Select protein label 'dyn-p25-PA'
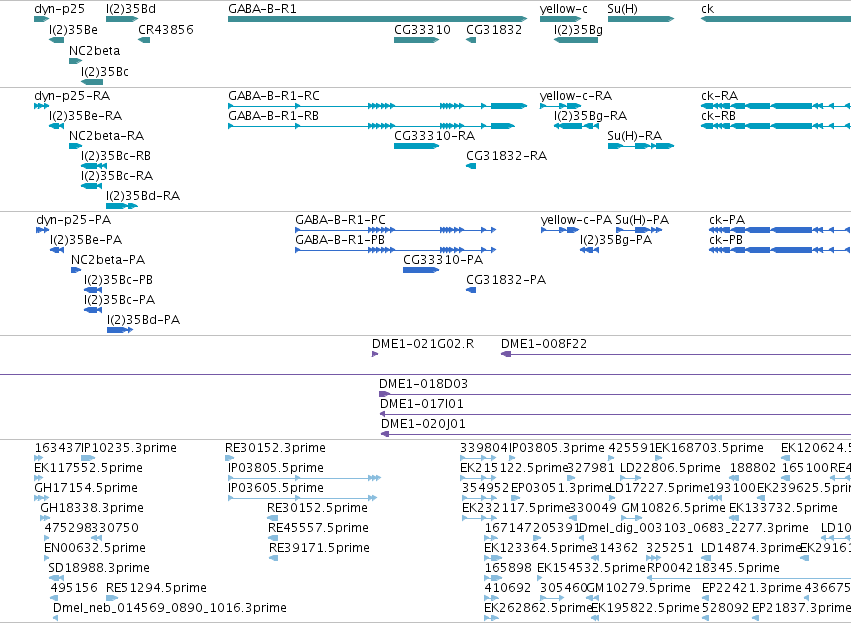The height and width of the screenshot is (623, 851). (73, 220)
